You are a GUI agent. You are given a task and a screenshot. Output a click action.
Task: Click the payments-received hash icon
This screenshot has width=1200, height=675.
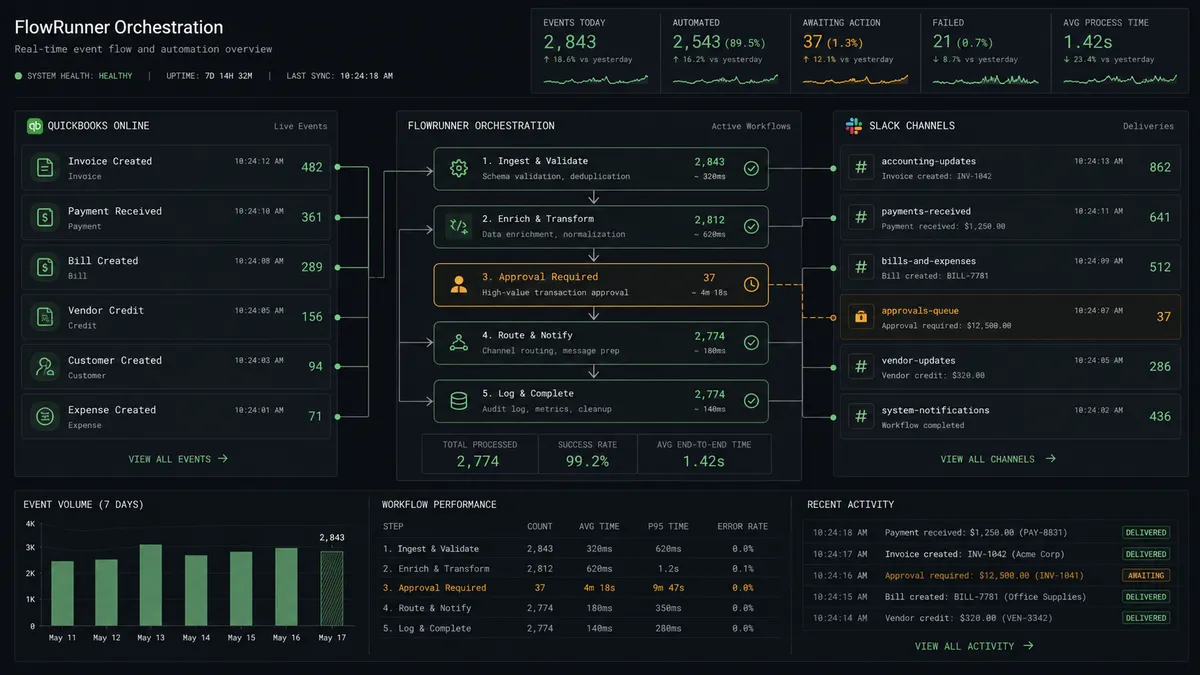(860, 217)
